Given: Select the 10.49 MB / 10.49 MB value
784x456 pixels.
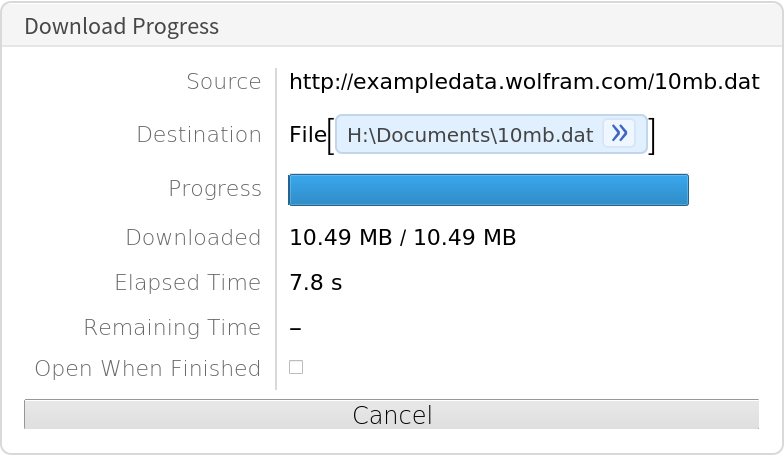Looking at the screenshot, I should 402,238.
